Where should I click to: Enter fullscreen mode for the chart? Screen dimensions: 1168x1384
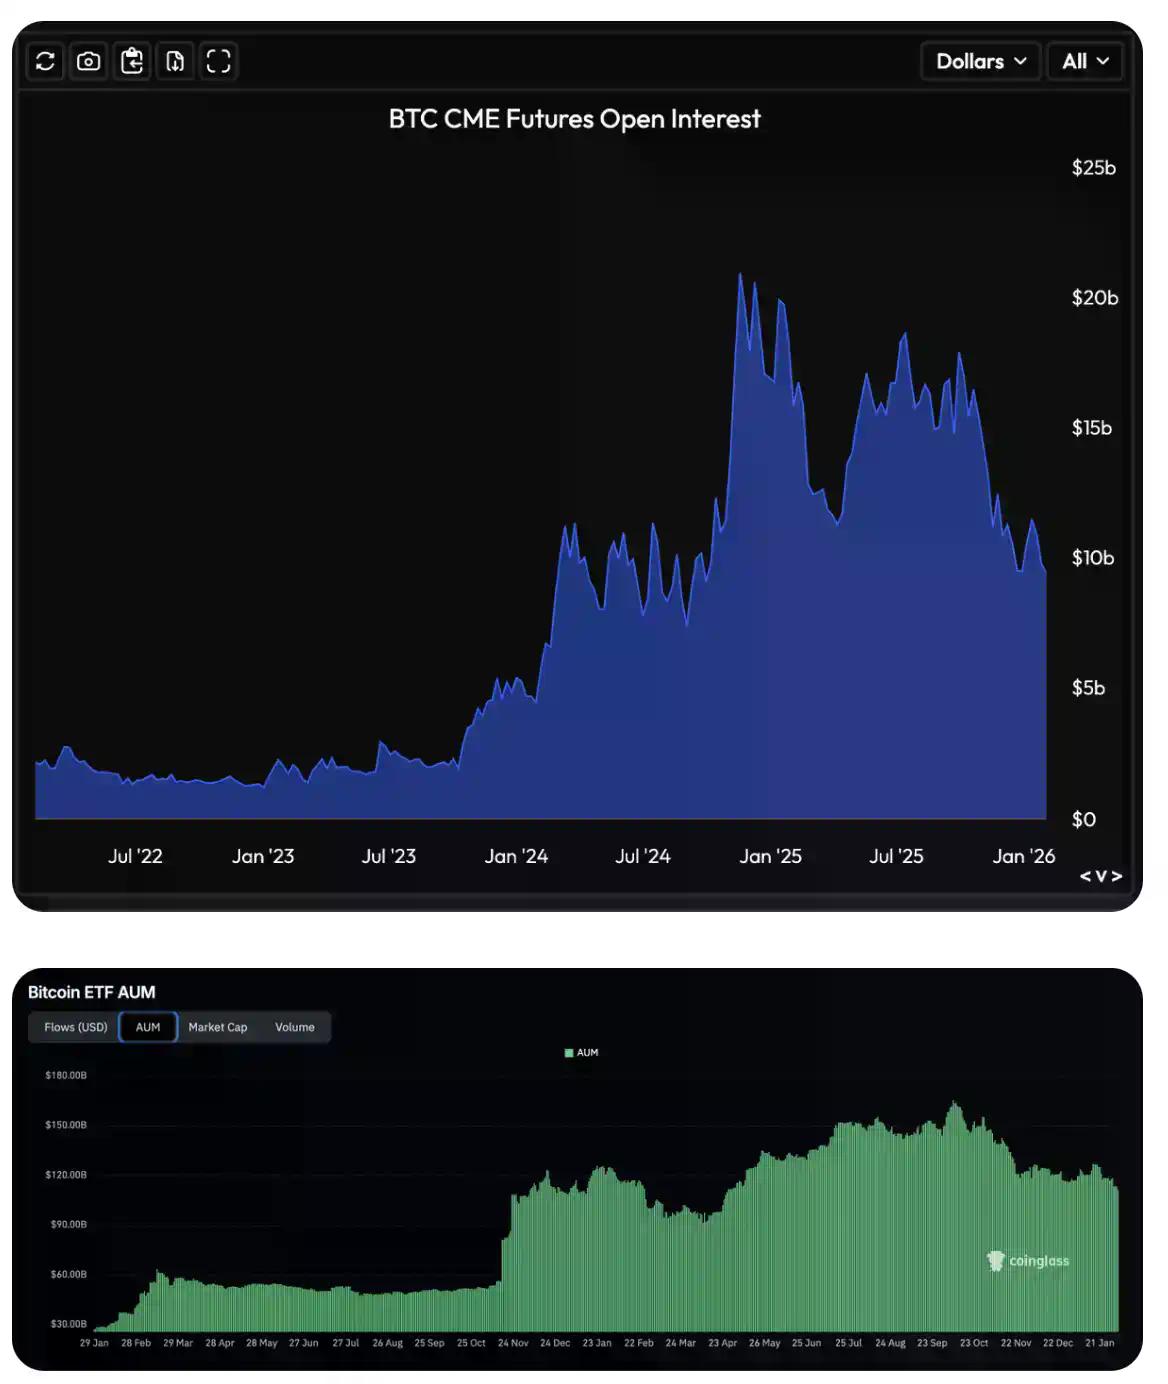(219, 61)
